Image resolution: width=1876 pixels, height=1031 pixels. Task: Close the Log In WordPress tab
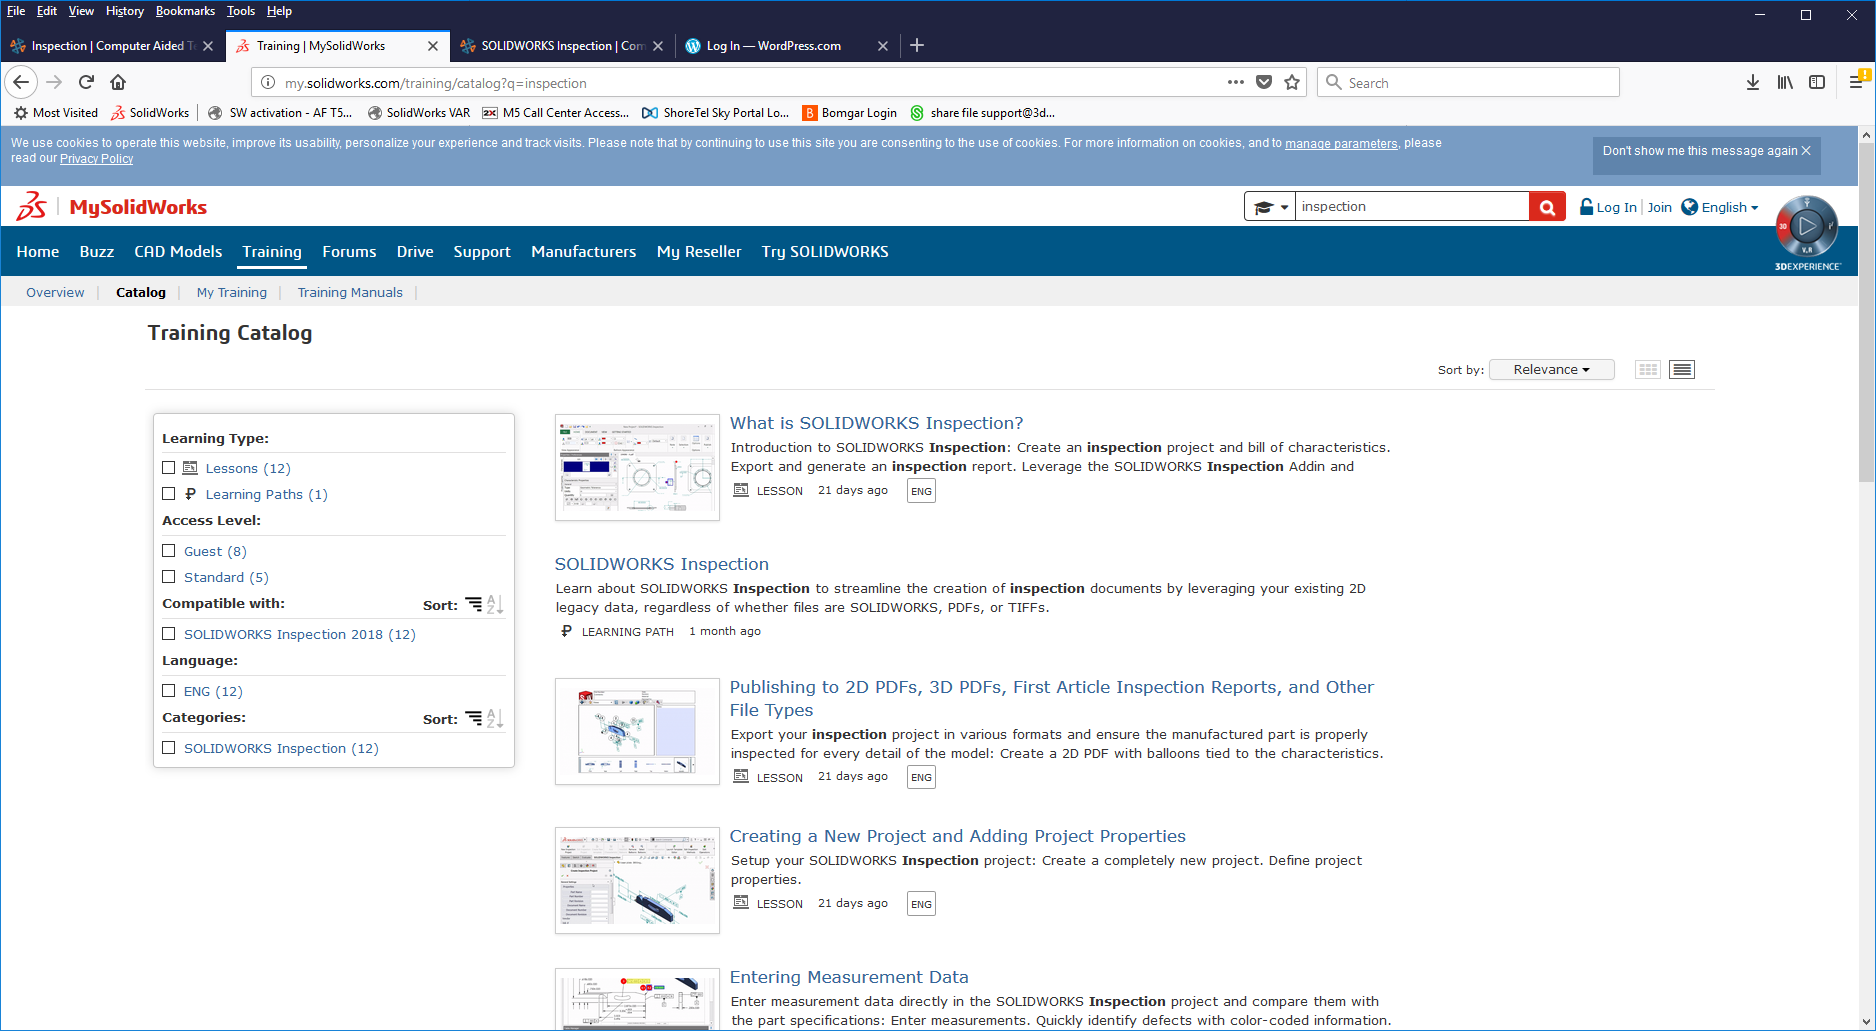pyautogui.click(x=883, y=46)
